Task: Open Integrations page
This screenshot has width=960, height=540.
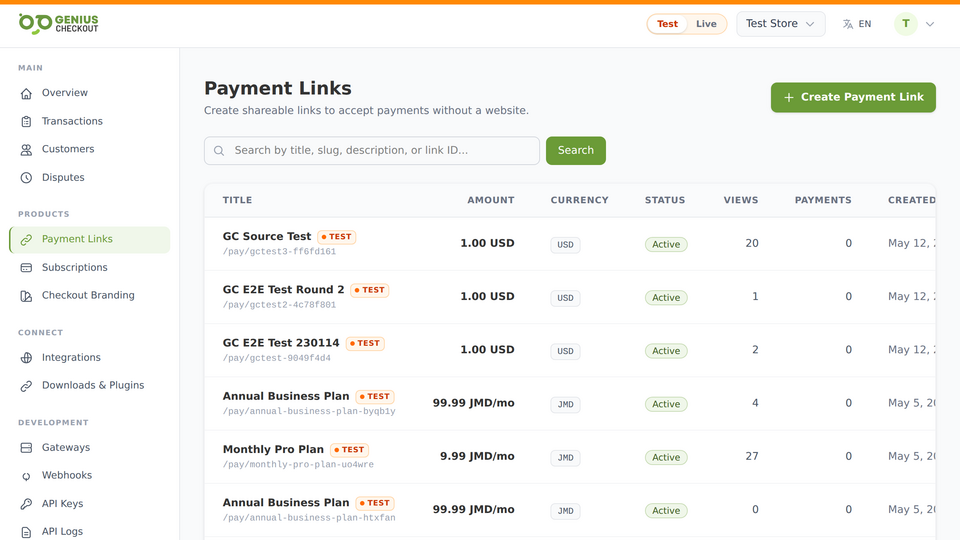Action: click(89, 358)
